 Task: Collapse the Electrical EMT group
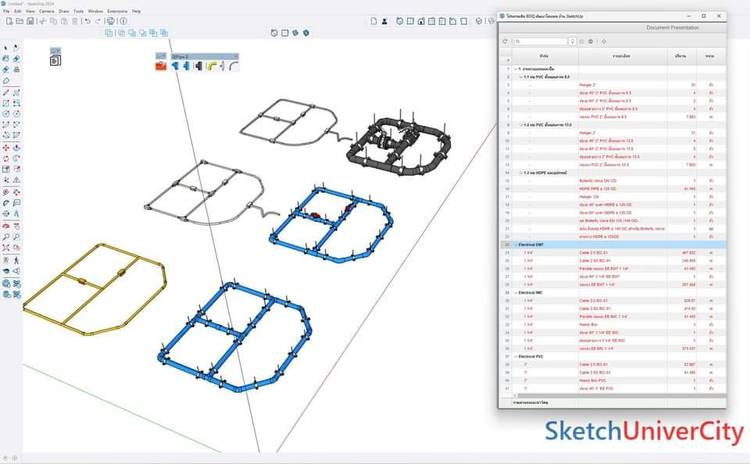pos(516,244)
